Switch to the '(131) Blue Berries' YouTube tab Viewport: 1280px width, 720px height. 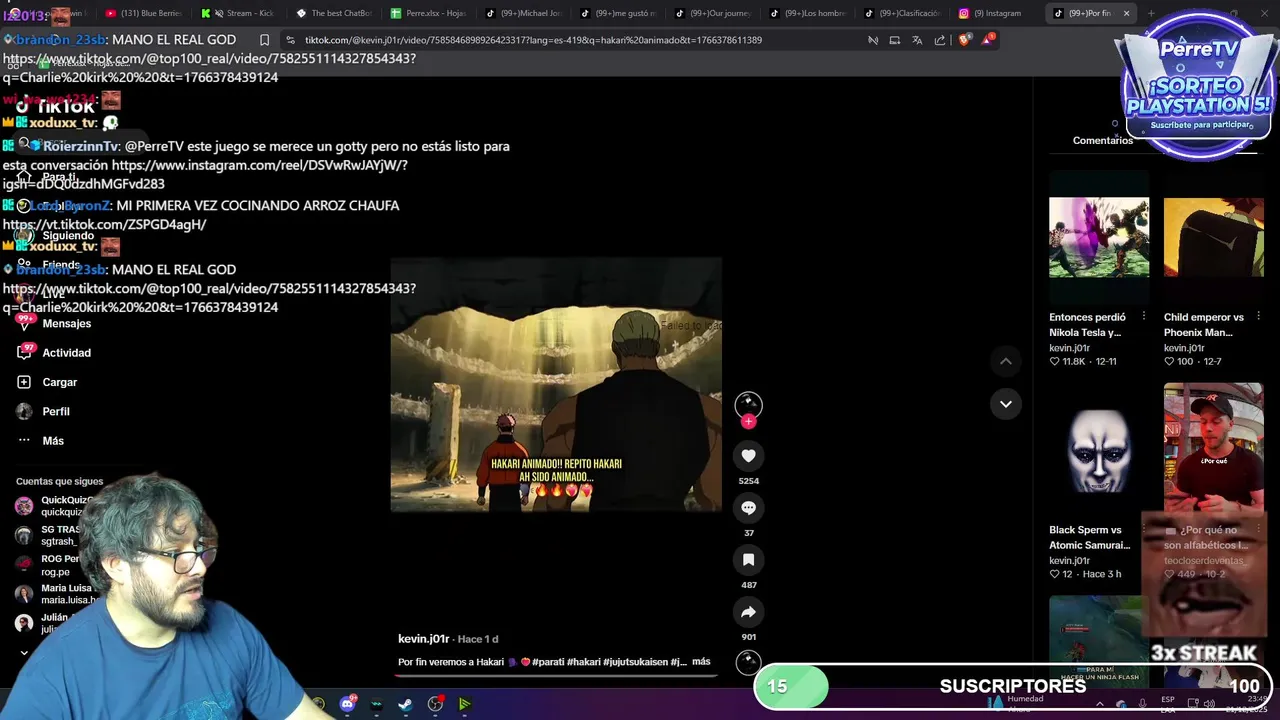click(143, 13)
